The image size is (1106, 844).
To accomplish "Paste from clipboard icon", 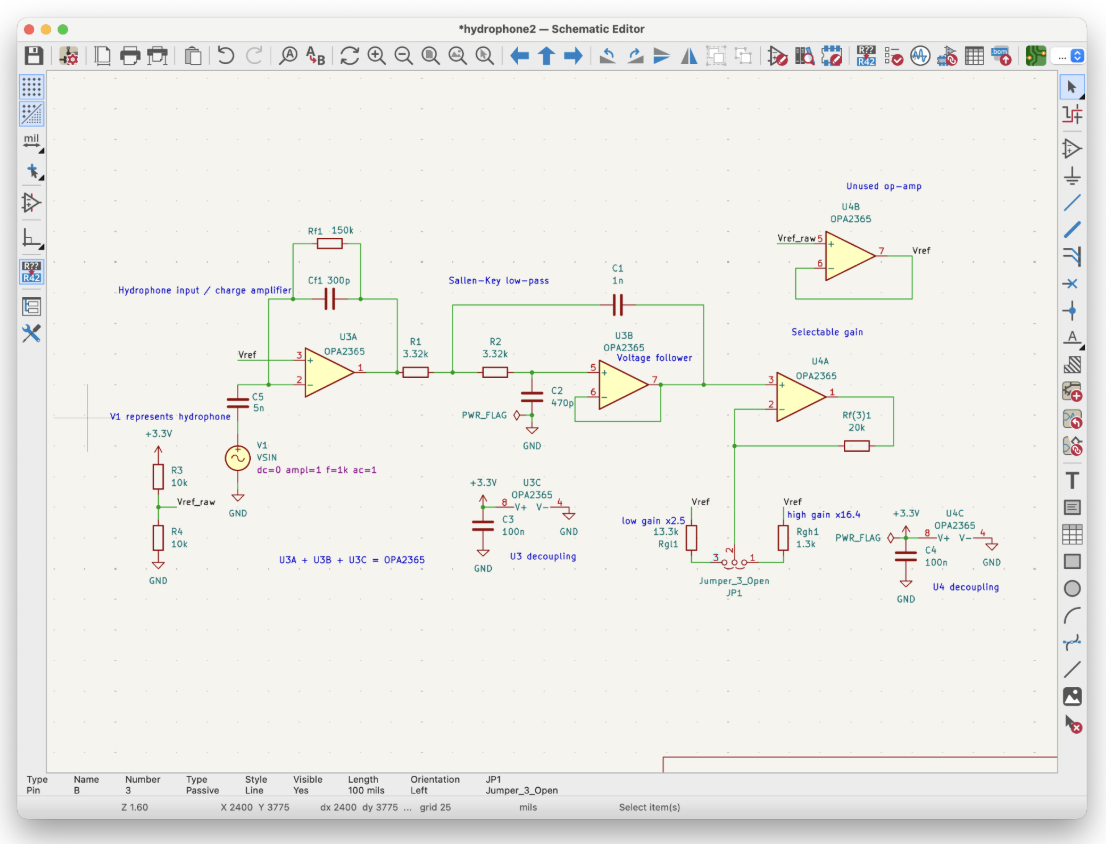I will pyautogui.click(x=193, y=56).
